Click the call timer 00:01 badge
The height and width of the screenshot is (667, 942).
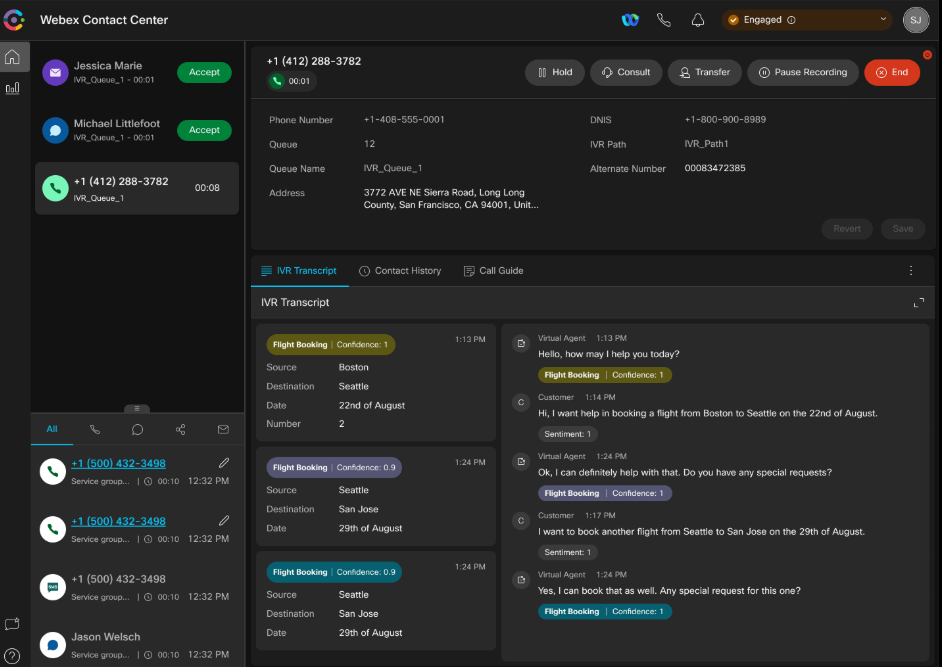[292, 81]
